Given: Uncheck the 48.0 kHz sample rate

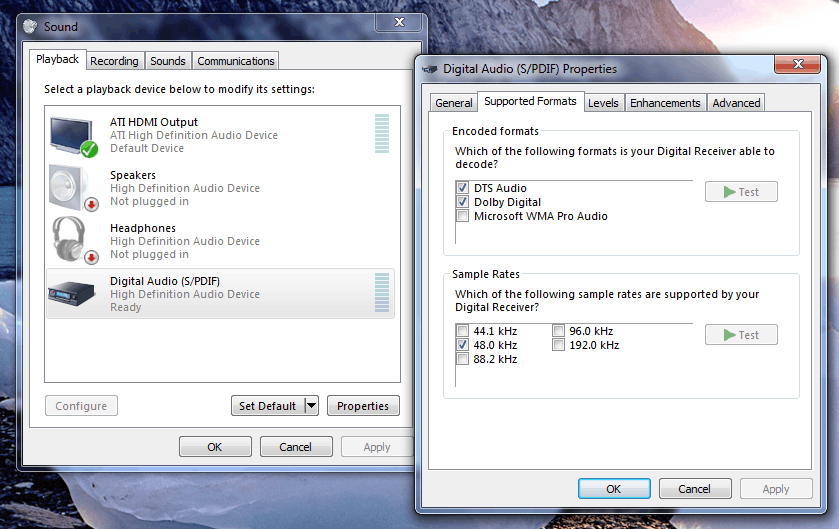Looking at the screenshot, I should 462,344.
